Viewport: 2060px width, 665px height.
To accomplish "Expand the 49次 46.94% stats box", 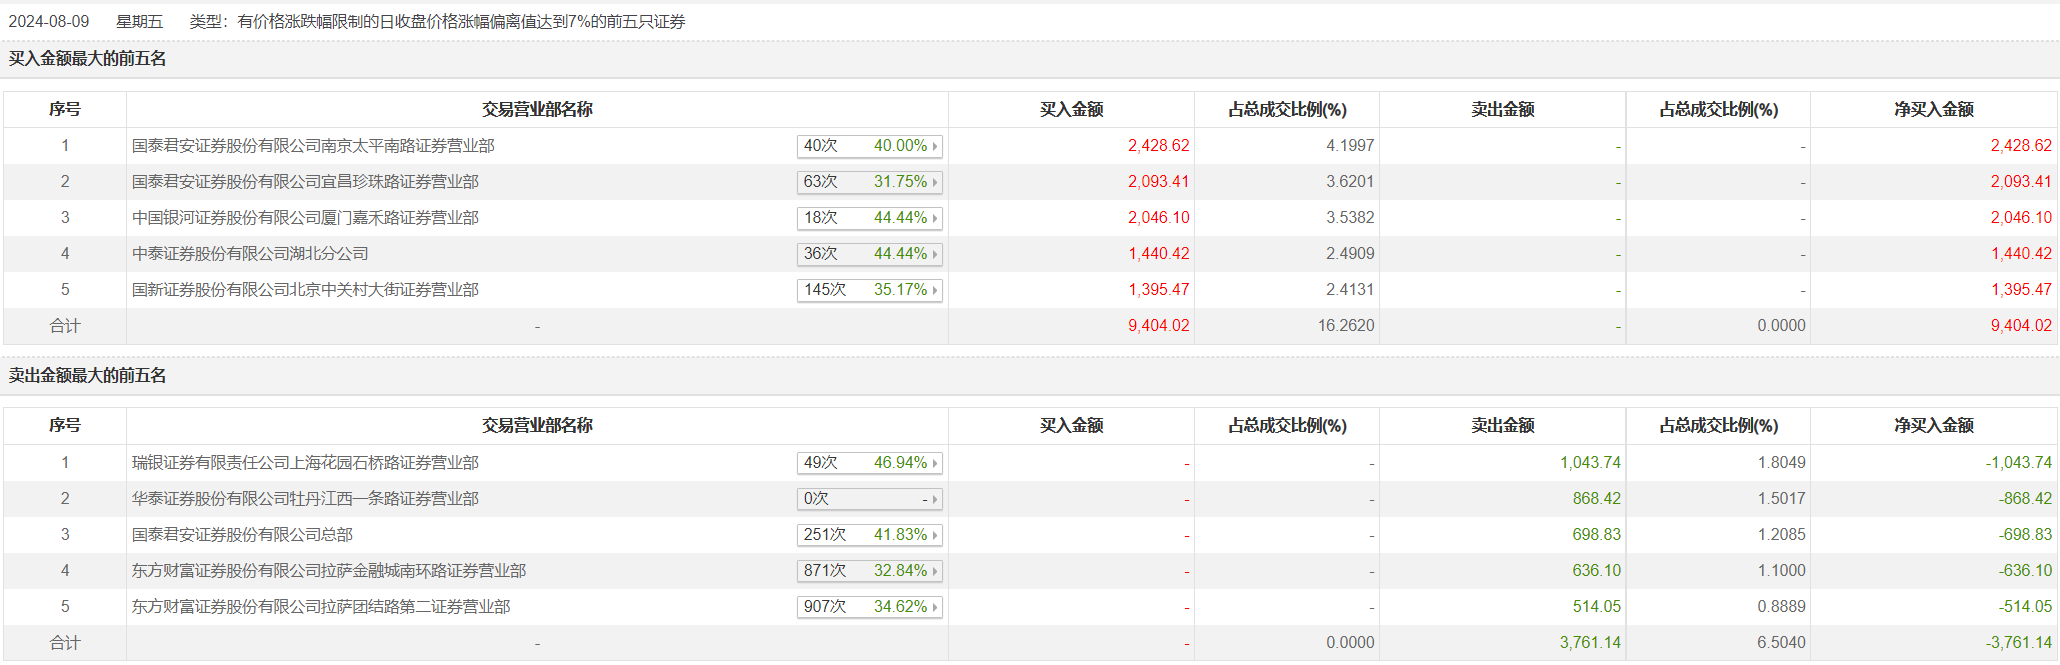I will pyautogui.click(x=869, y=463).
